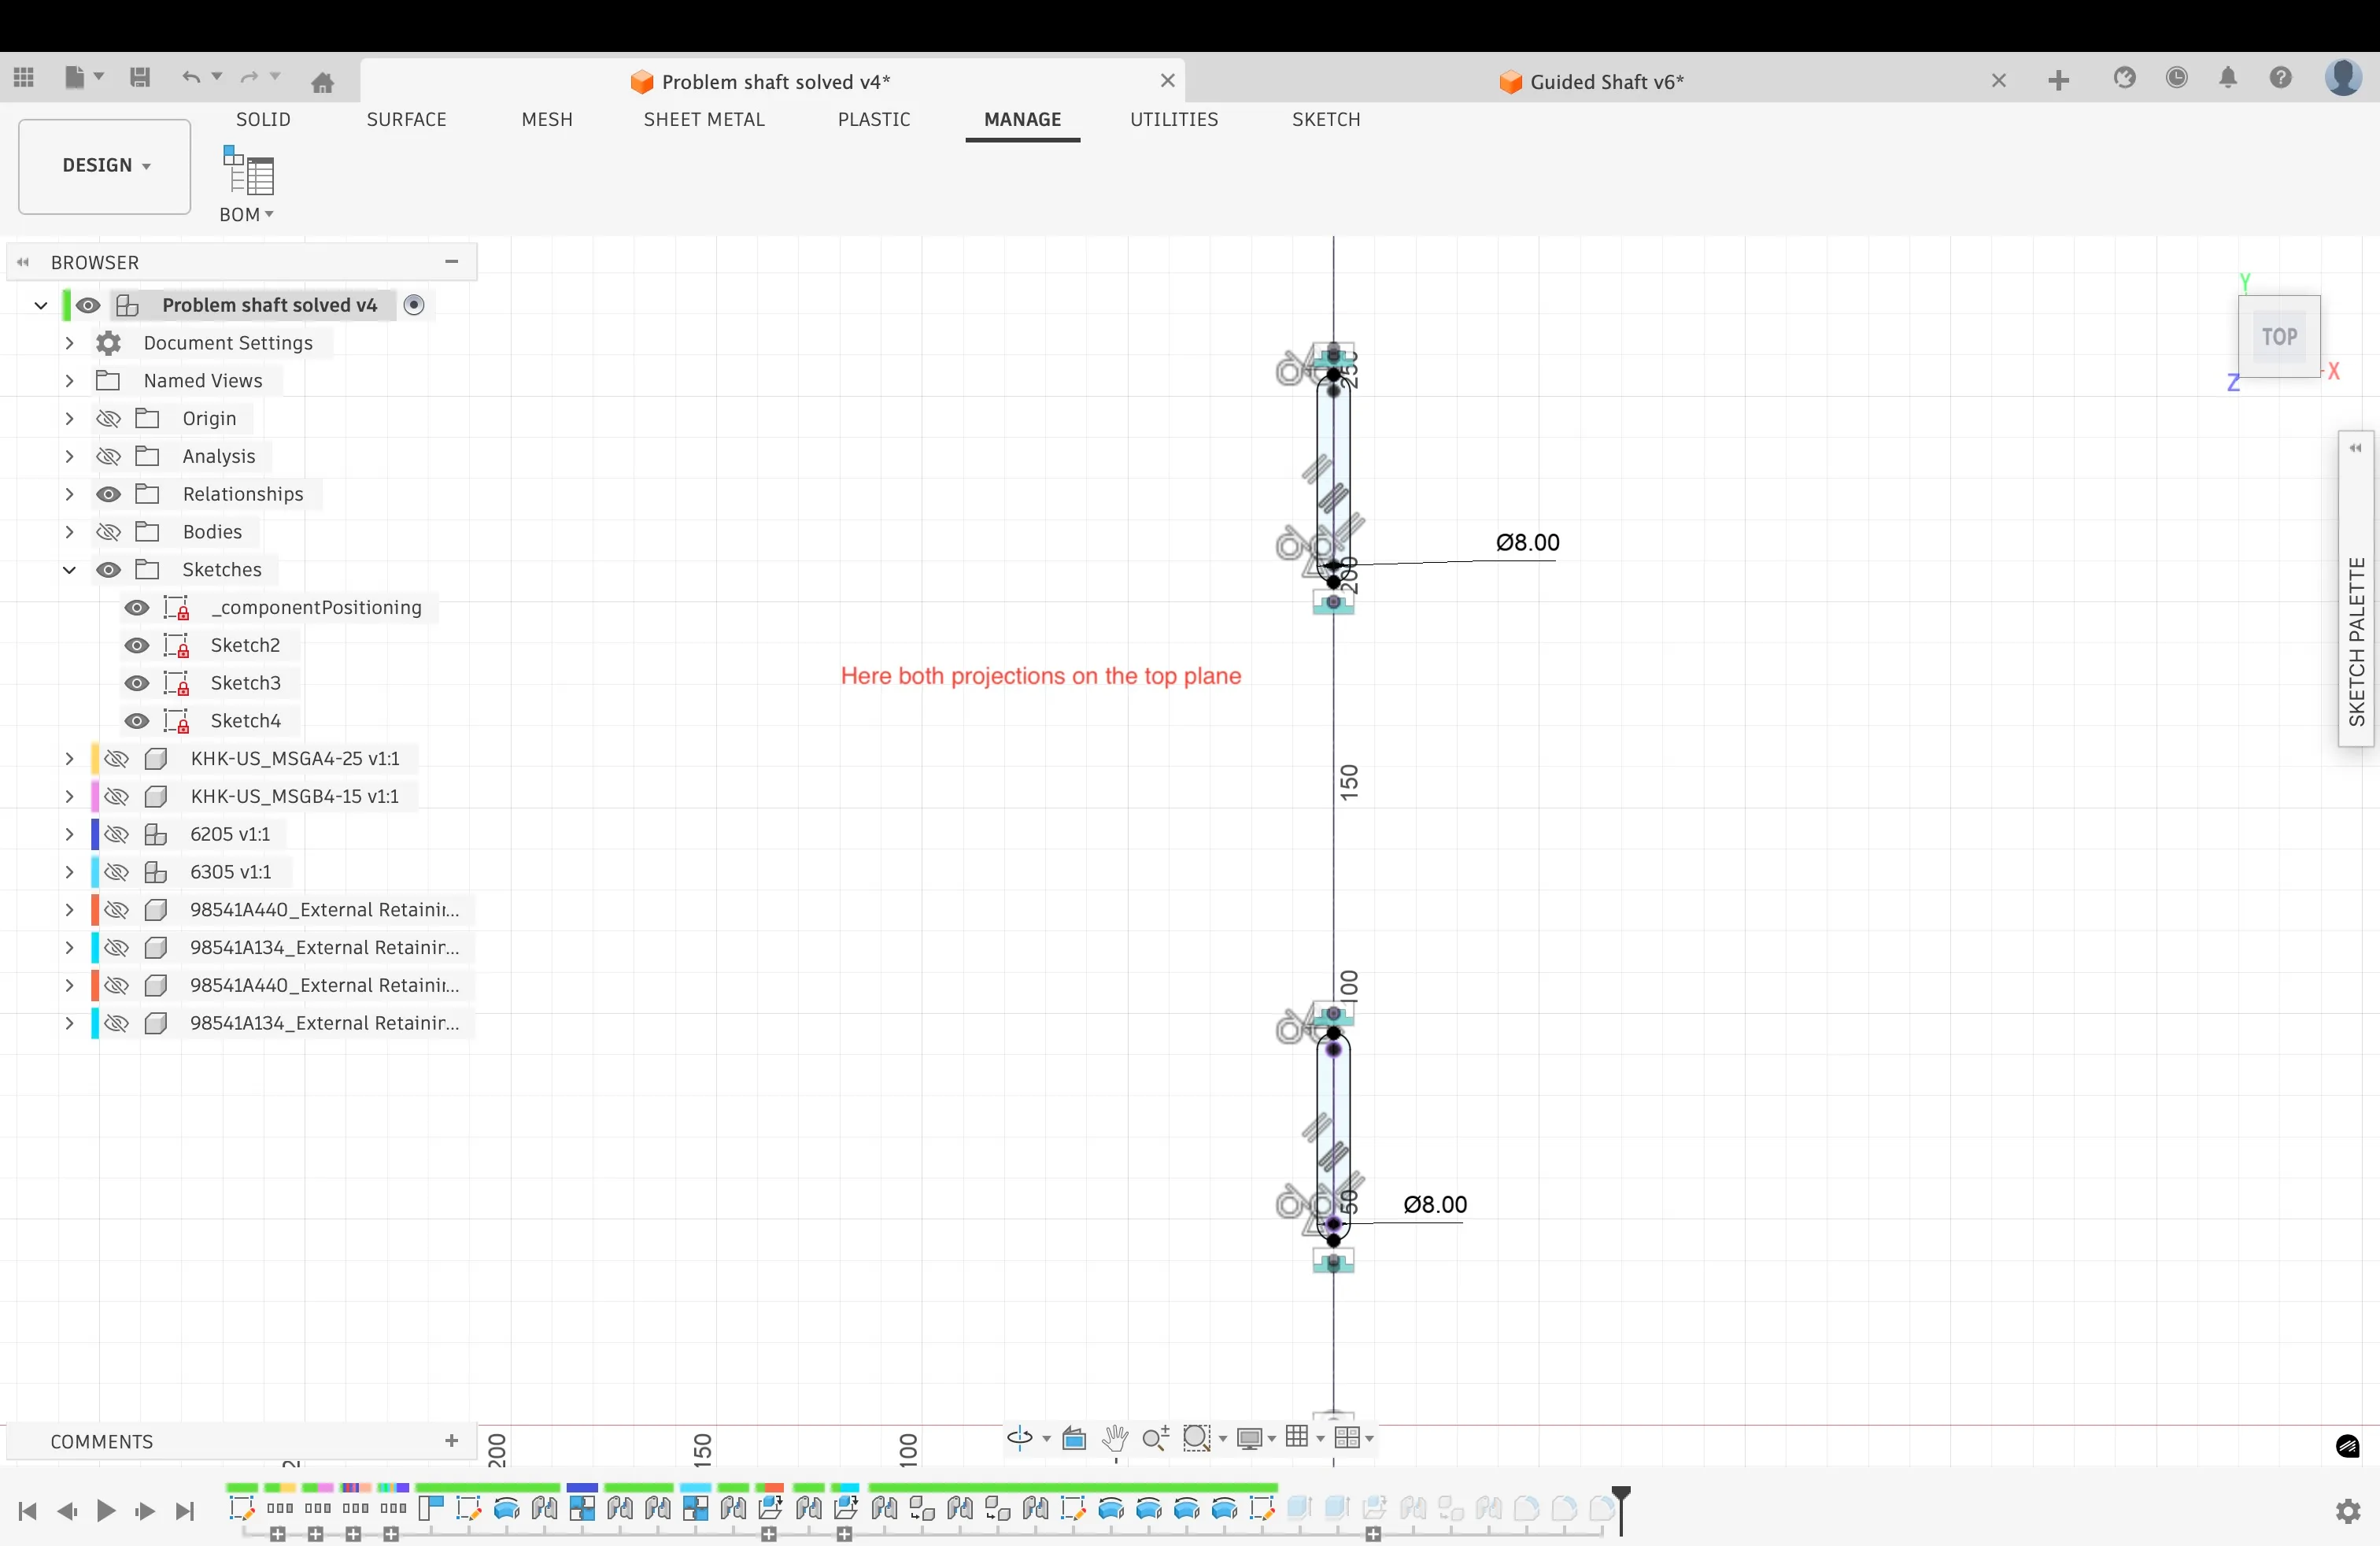Expand KHK-US_MSGA4-25 v1:1 component
The width and height of the screenshot is (2380, 1546).
point(69,759)
